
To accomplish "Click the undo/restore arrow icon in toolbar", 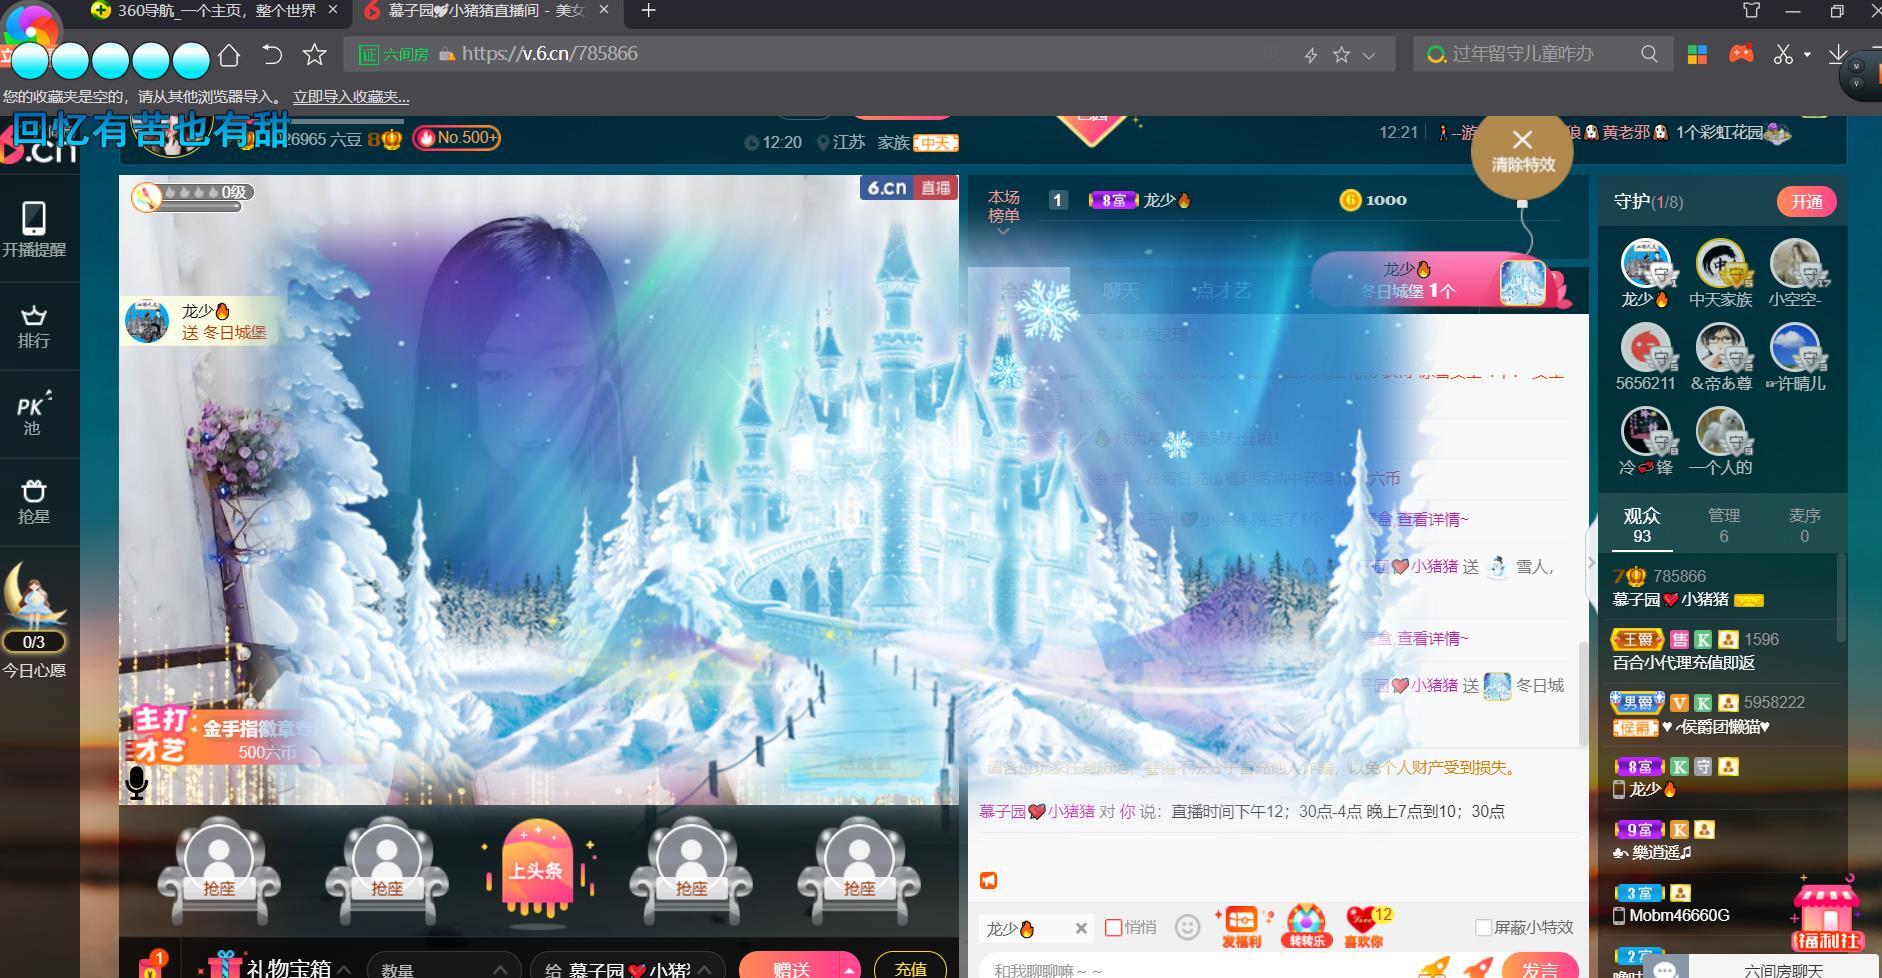I will [272, 55].
